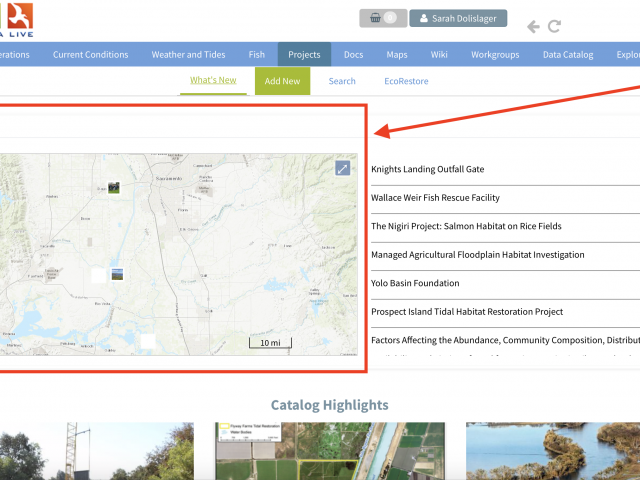The image size is (640, 480).
Task: Open the aerial farm map catalog thumbnail
Action: pyautogui.click(x=330, y=451)
